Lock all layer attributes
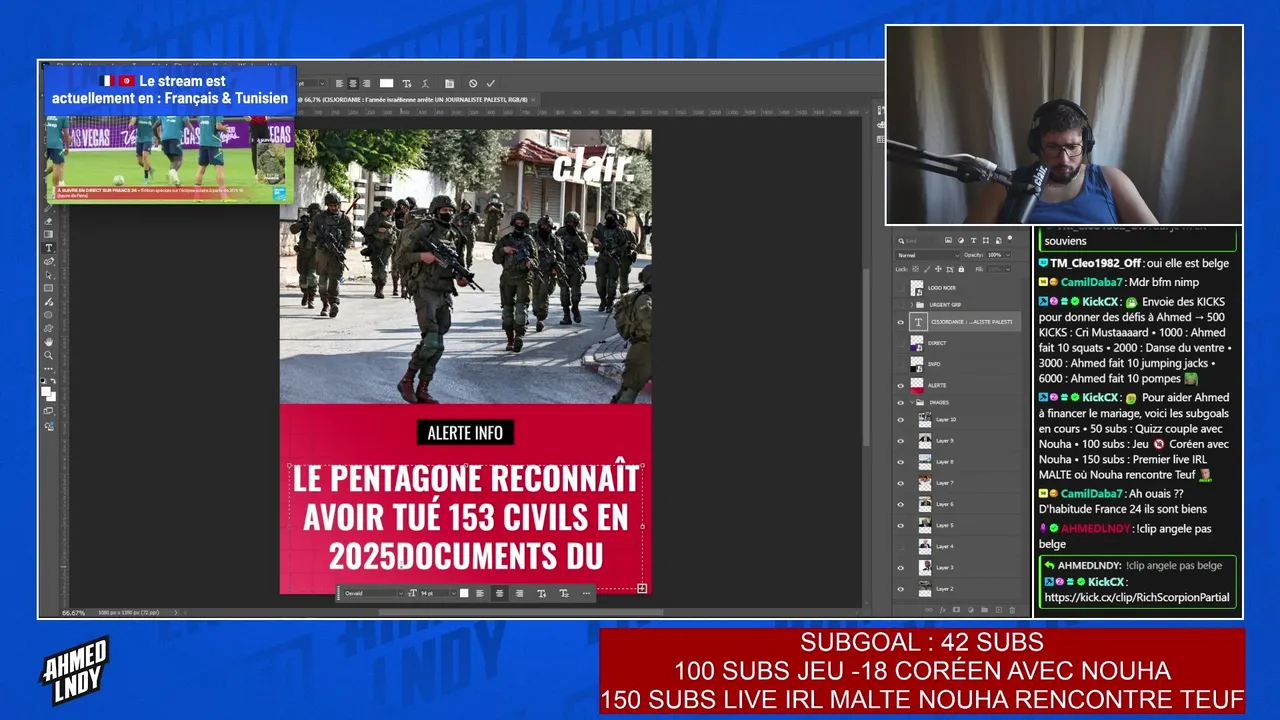The width and height of the screenshot is (1280, 720). 961,269
